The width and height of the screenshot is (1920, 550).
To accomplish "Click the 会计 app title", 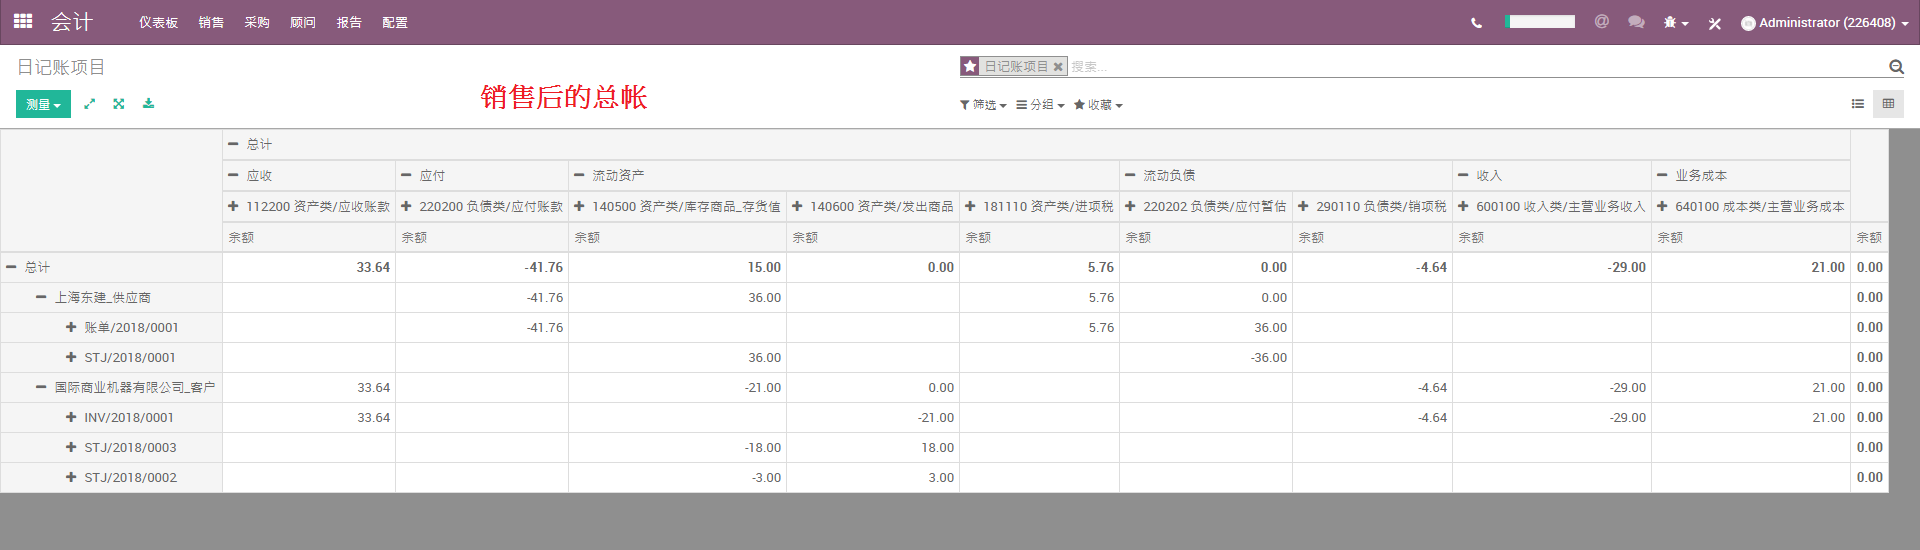I will click(x=72, y=22).
